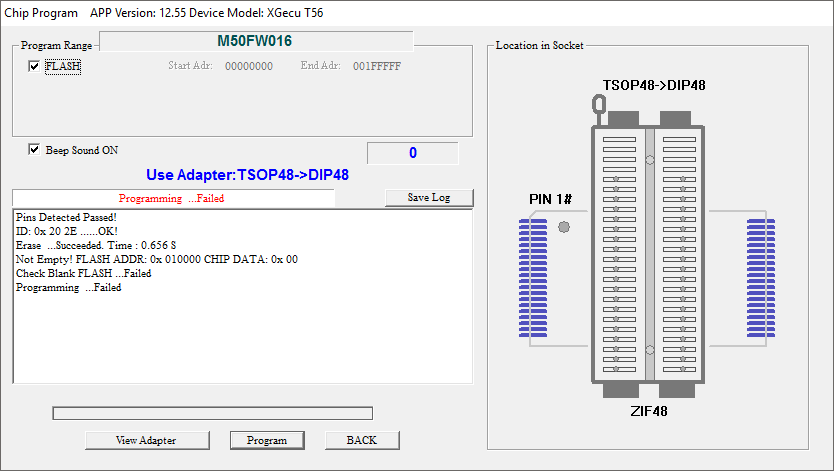
Task: Click the upper circle on the socket's center strip
Action: [650, 159]
